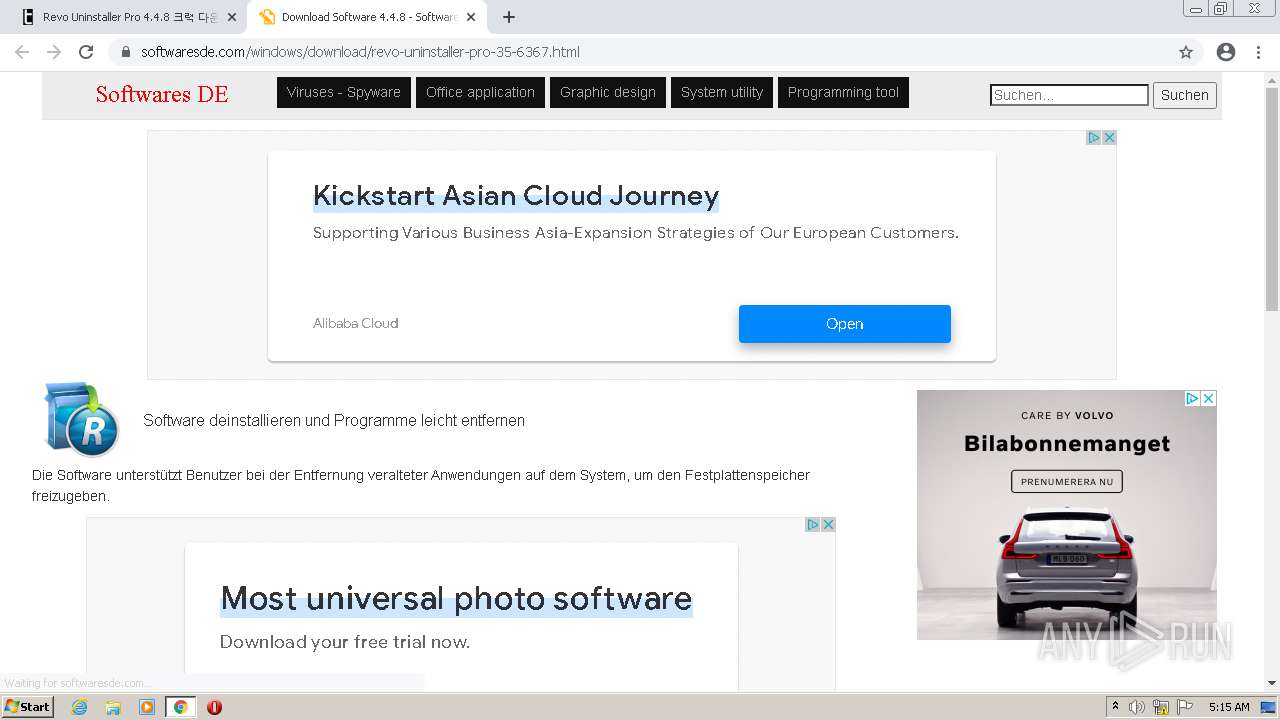Image resolution: width=1280 pixels, height=720 pixels.
Task: Open System utility category
Action: [x=722, y=92]
